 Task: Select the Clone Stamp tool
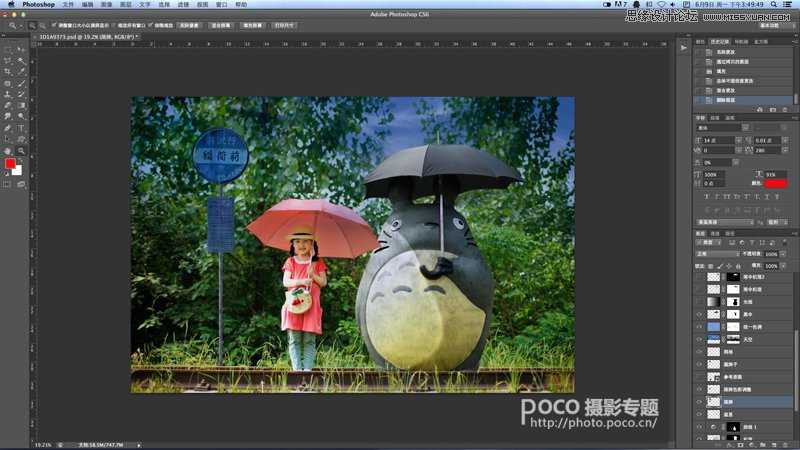click(x=7, y=94)
